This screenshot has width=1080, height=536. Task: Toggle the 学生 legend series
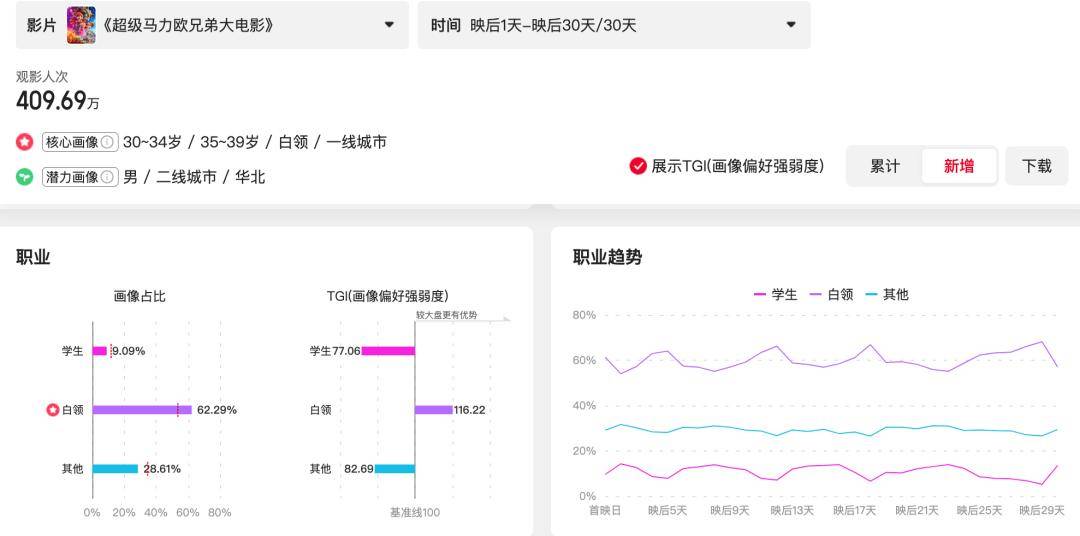[776, 295]
